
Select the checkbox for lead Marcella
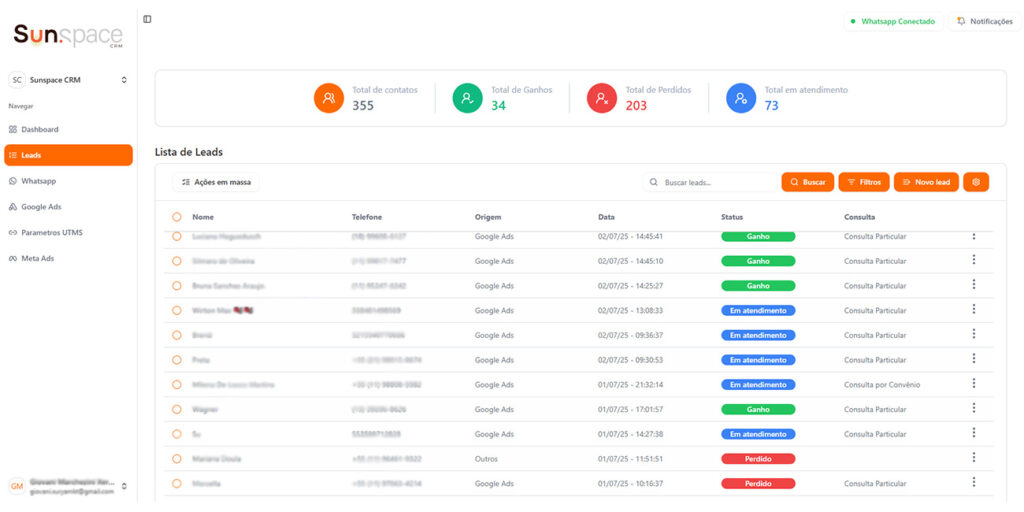[177, 483]
